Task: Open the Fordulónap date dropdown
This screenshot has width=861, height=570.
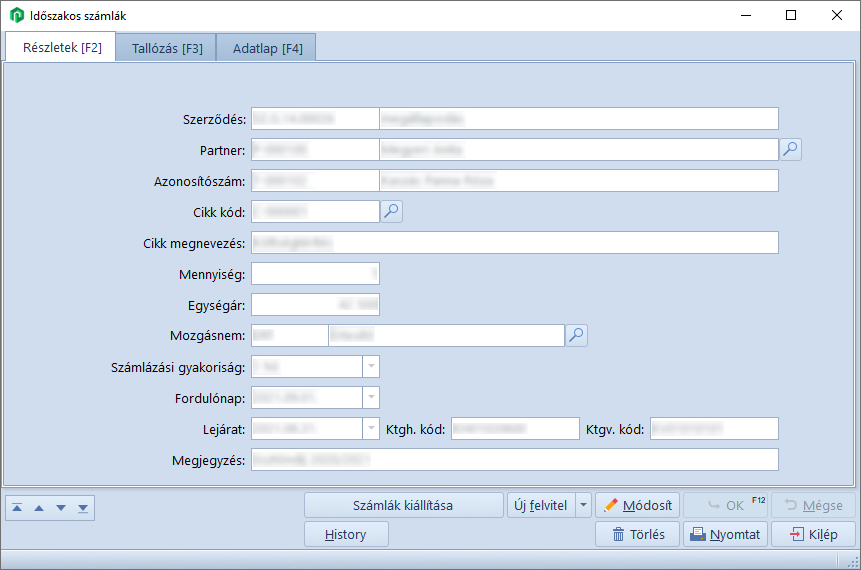Action: pos(371,398)
